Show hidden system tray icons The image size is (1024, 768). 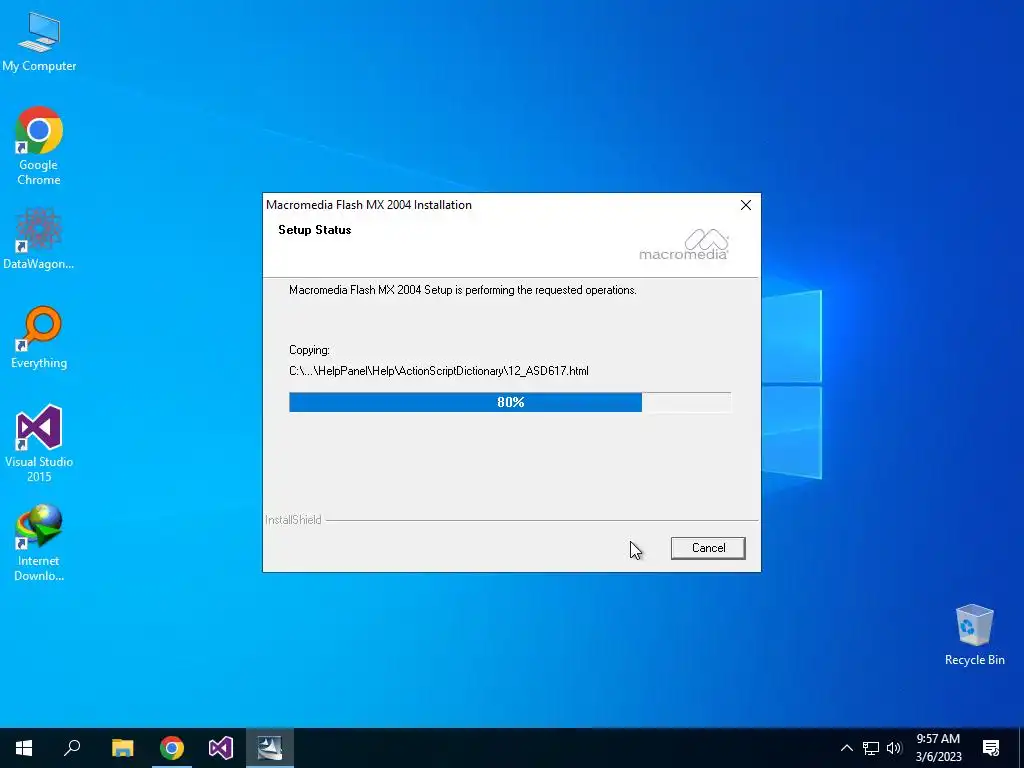pyautogui.click(x=846, y=748)
